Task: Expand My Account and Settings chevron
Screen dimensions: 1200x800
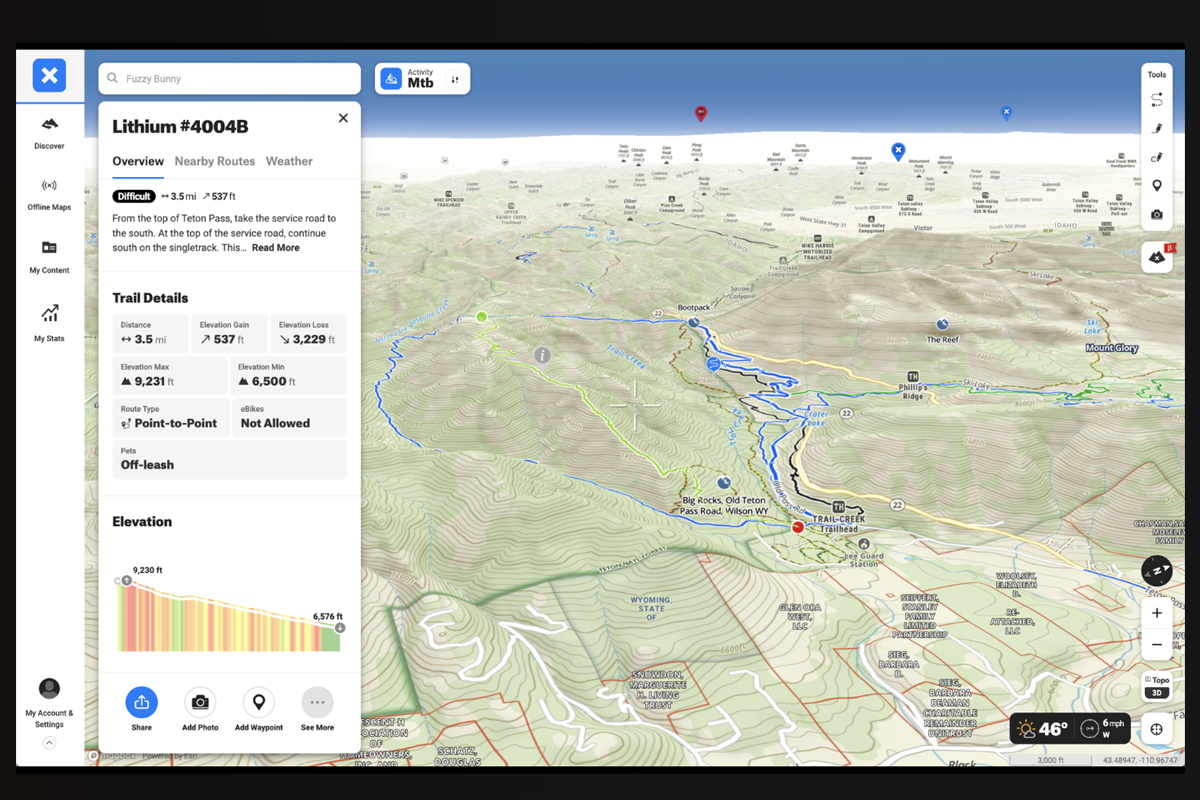Action: [49, 742]
